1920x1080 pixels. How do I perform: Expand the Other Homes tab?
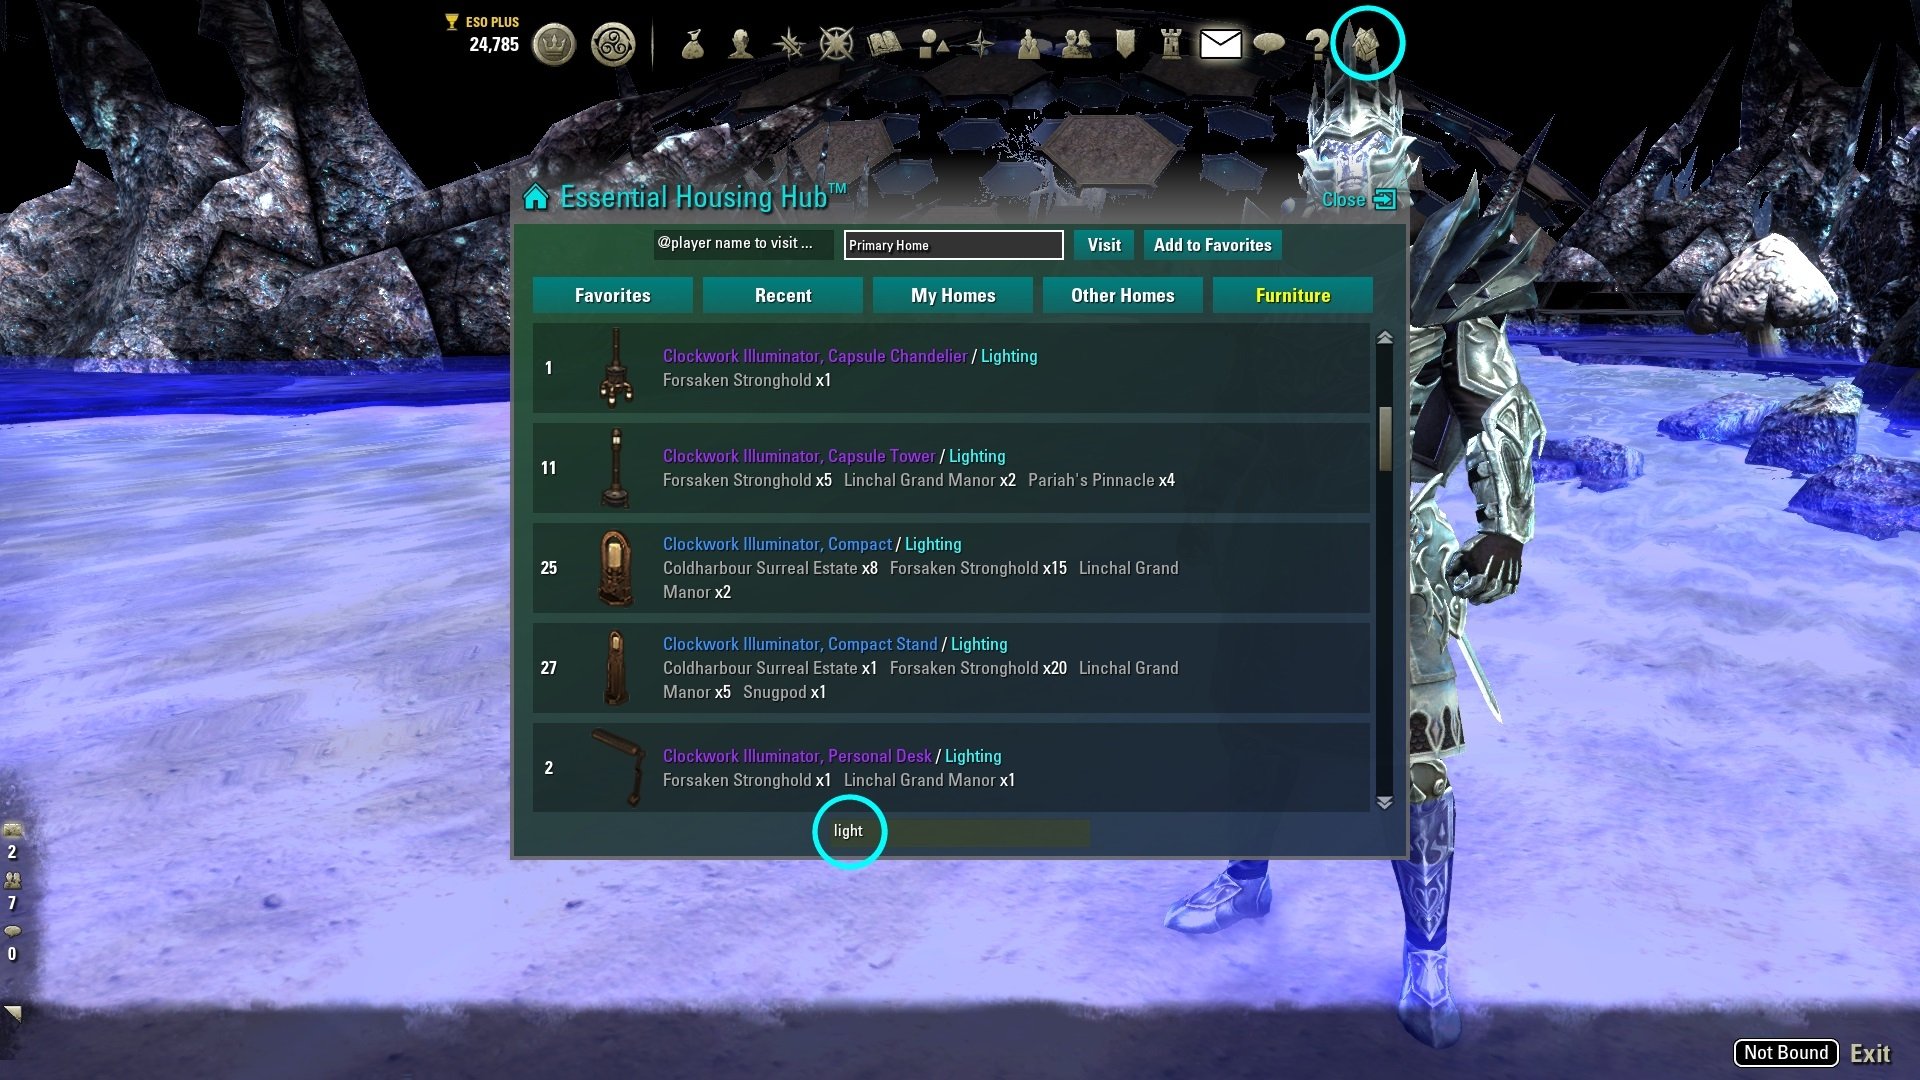(x=1122, y=294)
